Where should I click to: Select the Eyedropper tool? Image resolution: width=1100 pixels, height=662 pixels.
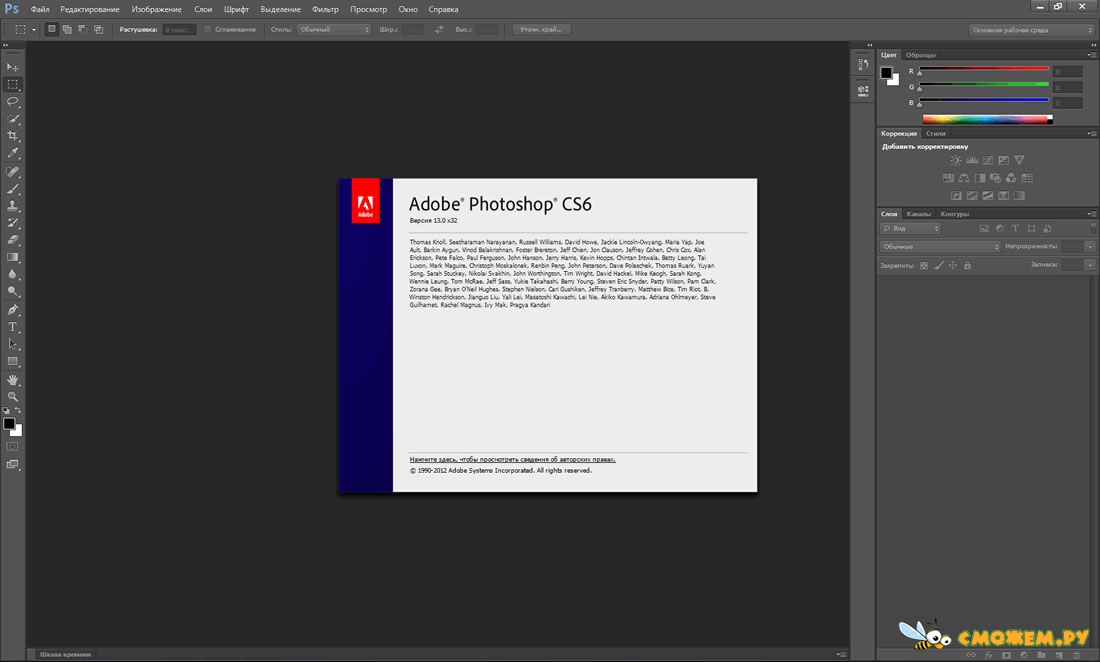click(13, 153)
